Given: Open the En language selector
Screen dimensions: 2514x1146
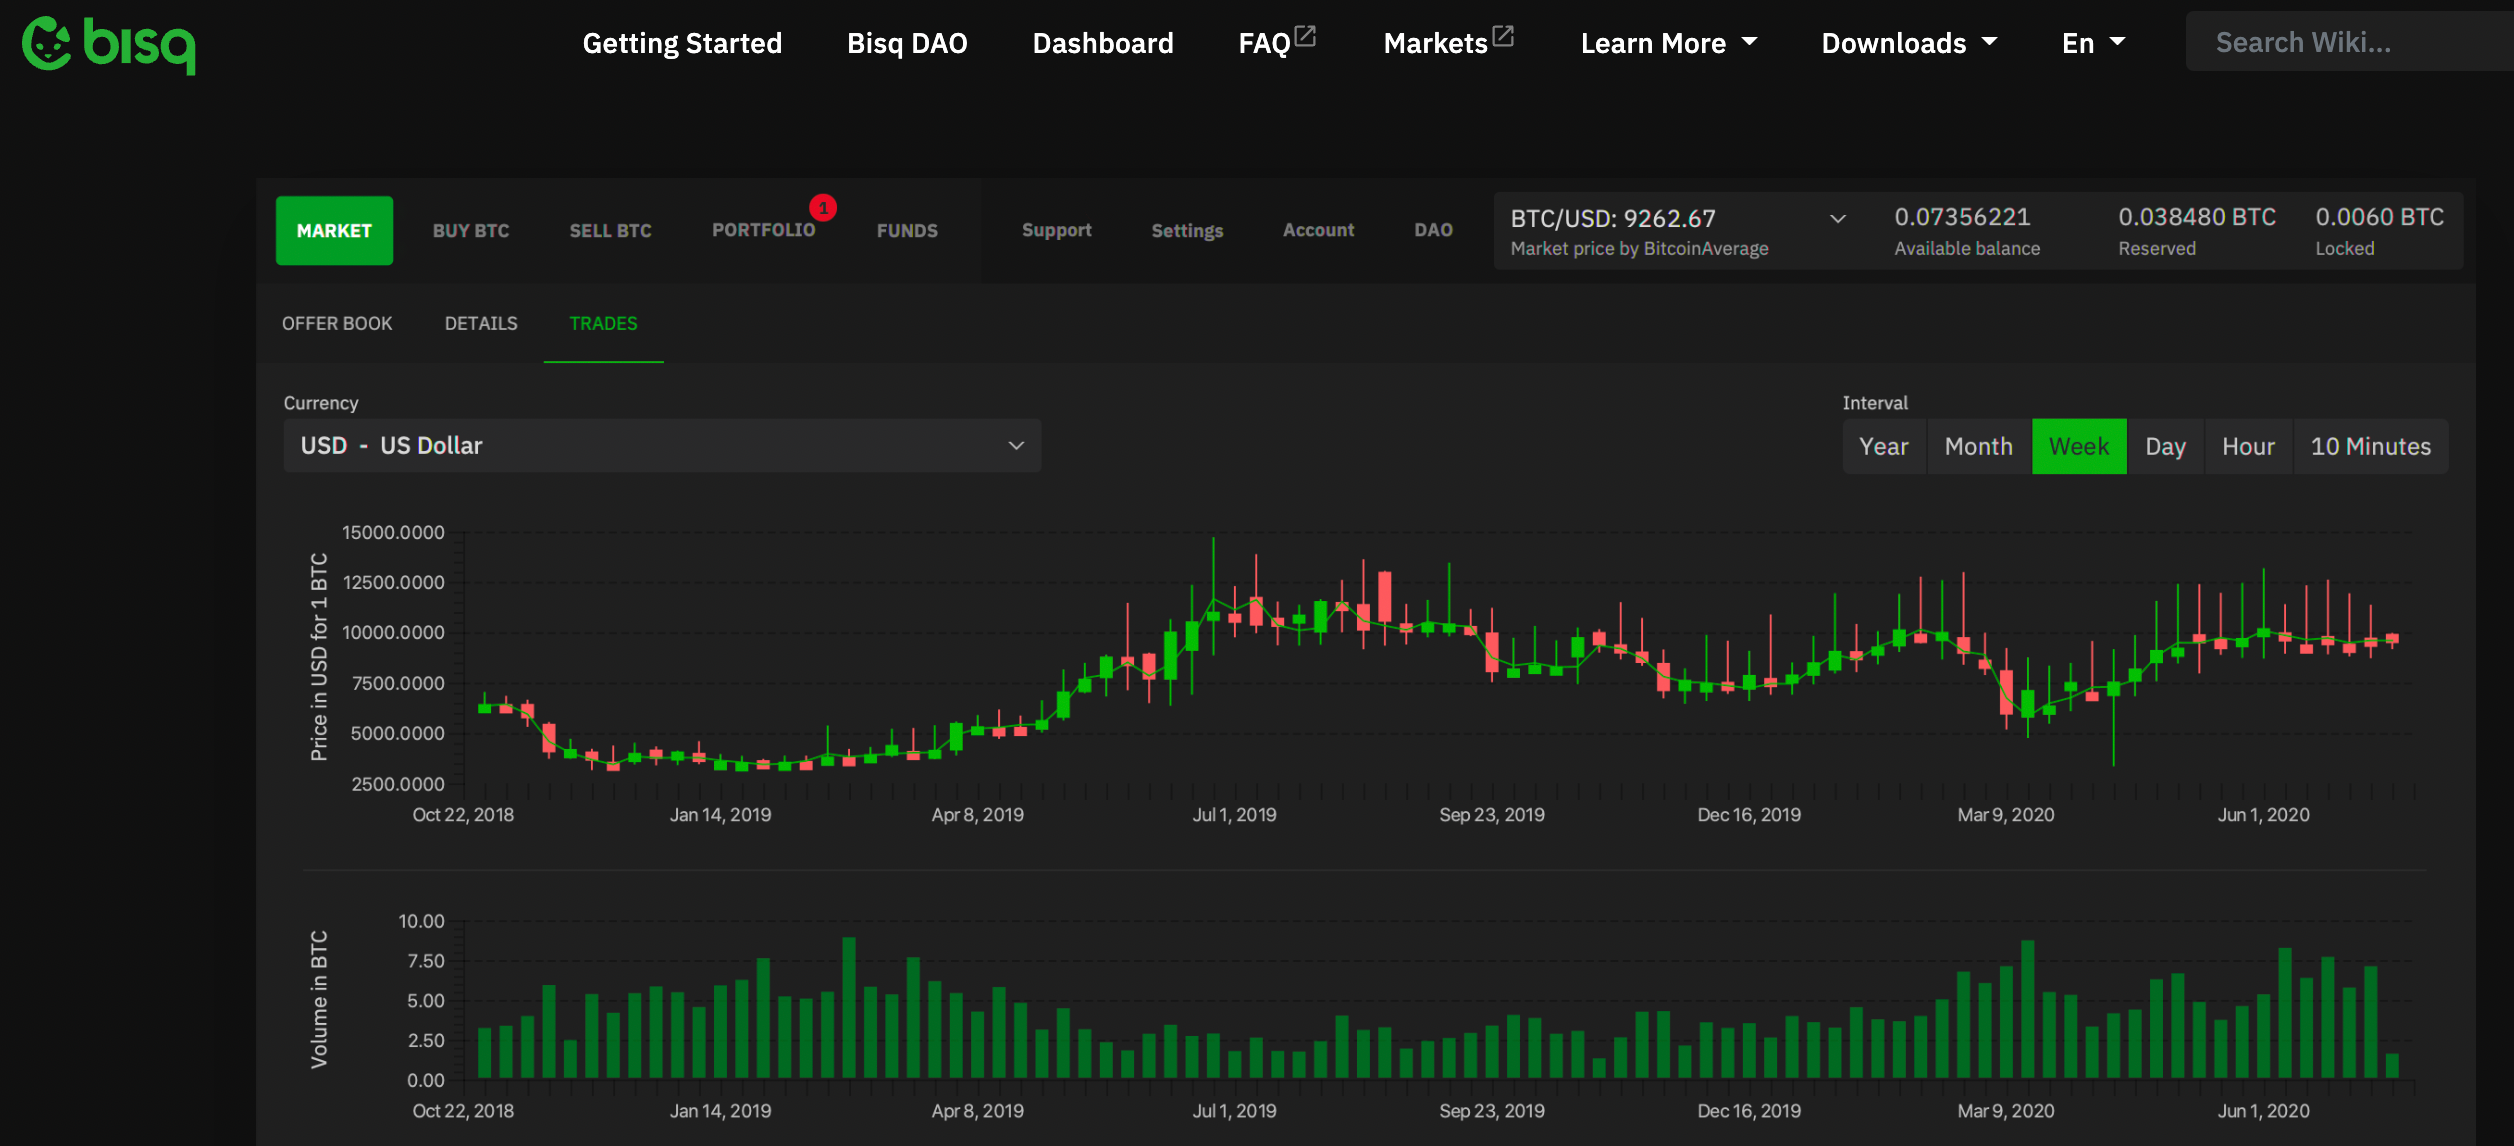Looking at the screenshot, I should (x=2093, y=43).
